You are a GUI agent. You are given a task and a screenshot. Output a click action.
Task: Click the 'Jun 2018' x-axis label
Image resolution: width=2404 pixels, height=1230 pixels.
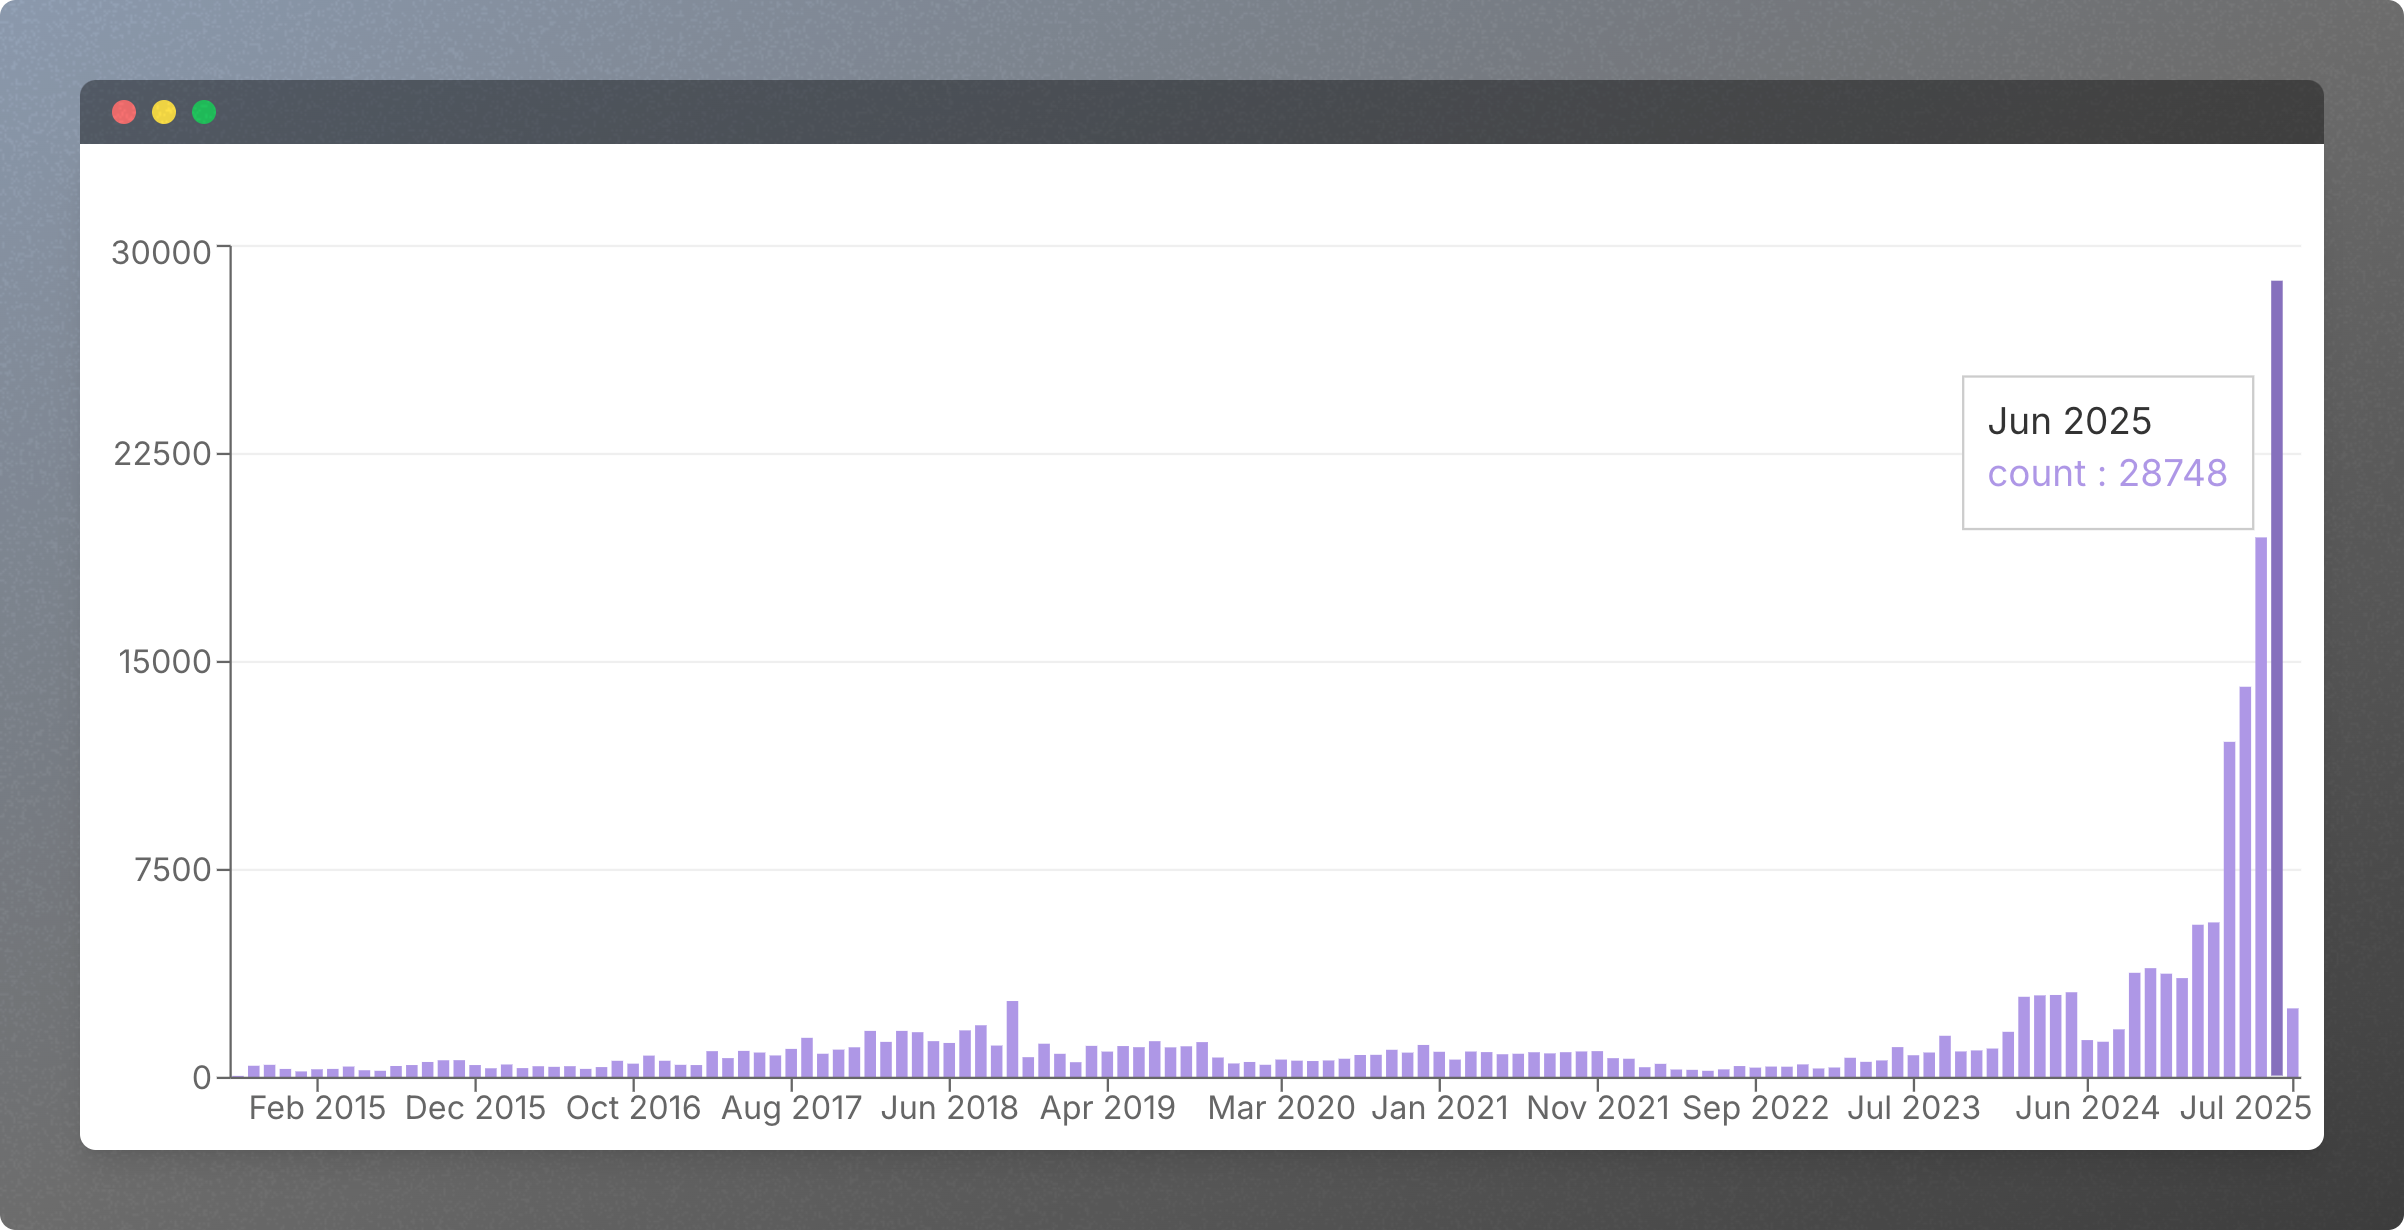949,1108
